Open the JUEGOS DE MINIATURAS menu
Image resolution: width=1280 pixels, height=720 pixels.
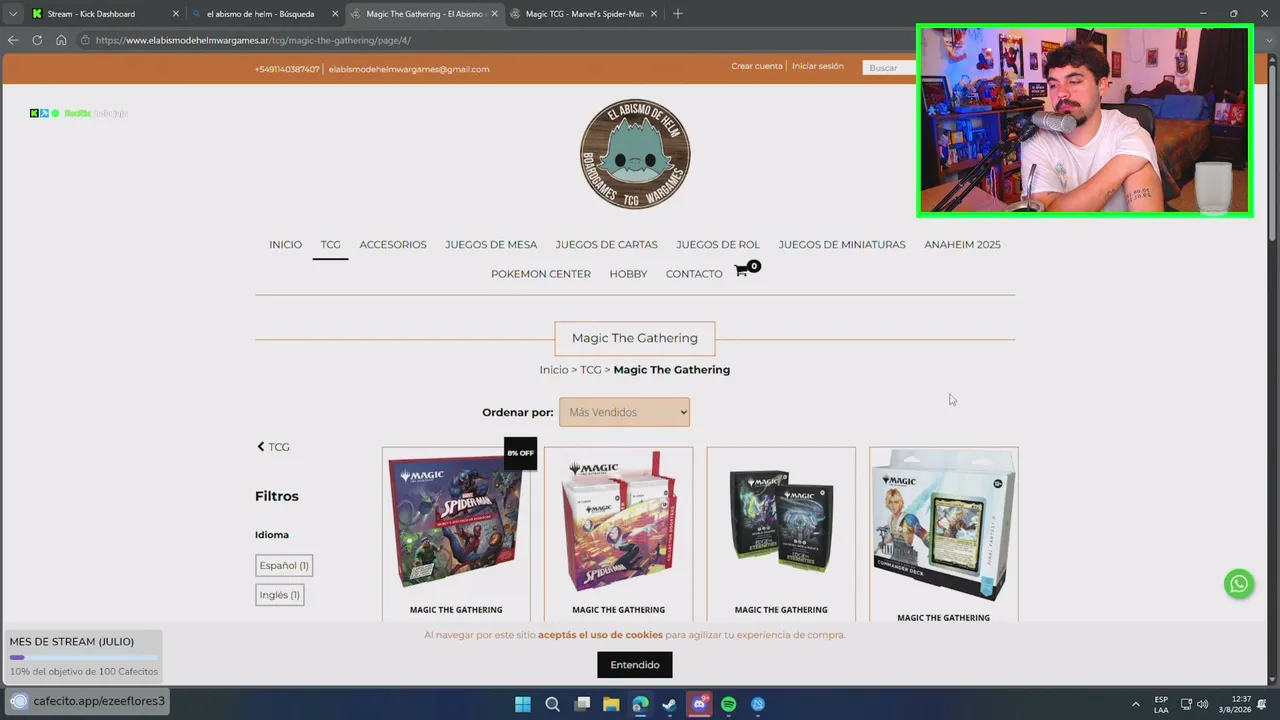(842, 244)
